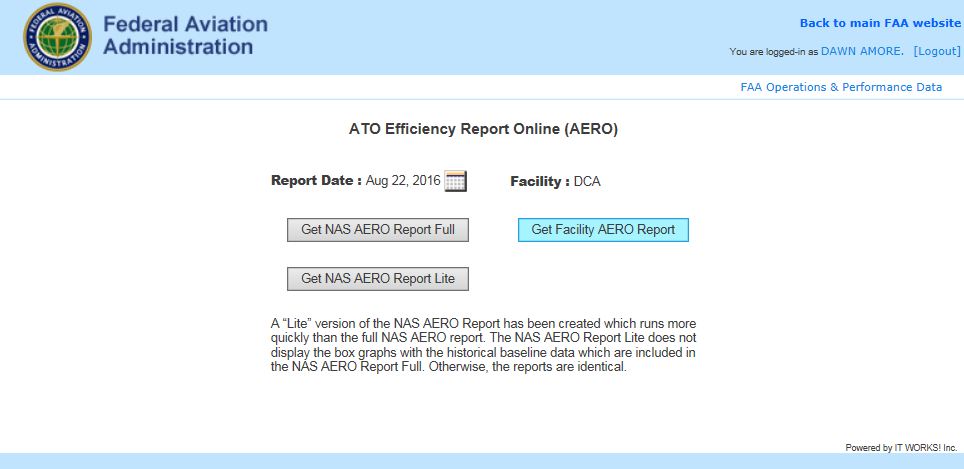
Task: Select the DCA facility value
Action: point(587,182)
